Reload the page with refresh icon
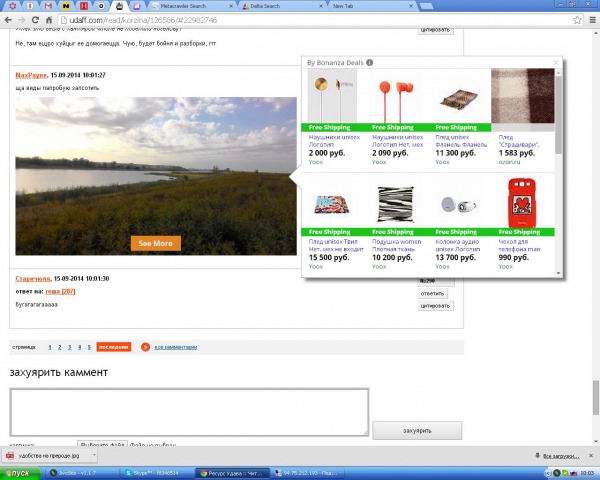 pyautogui.click(x=35, y=20)
